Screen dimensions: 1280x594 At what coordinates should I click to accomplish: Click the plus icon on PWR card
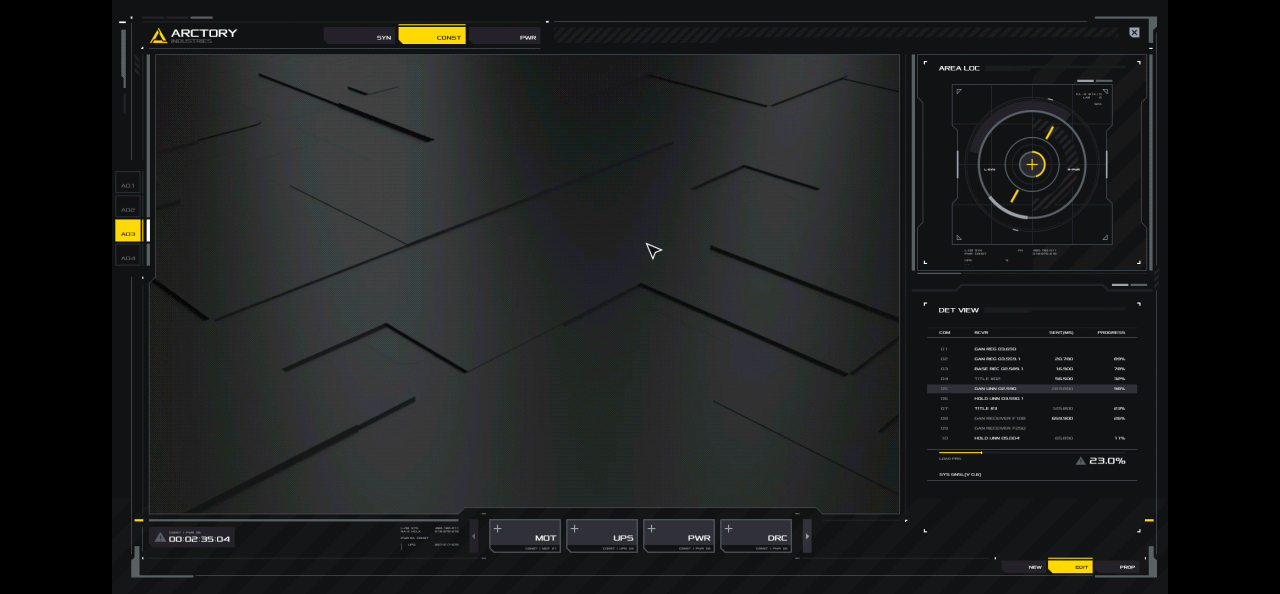click(651, 529)
